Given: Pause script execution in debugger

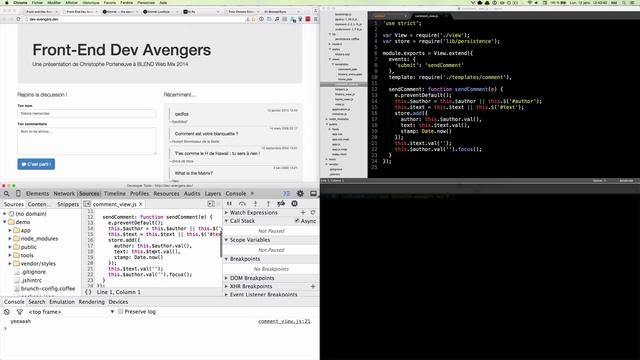Looking at the screenshot, I should [229, 204].
